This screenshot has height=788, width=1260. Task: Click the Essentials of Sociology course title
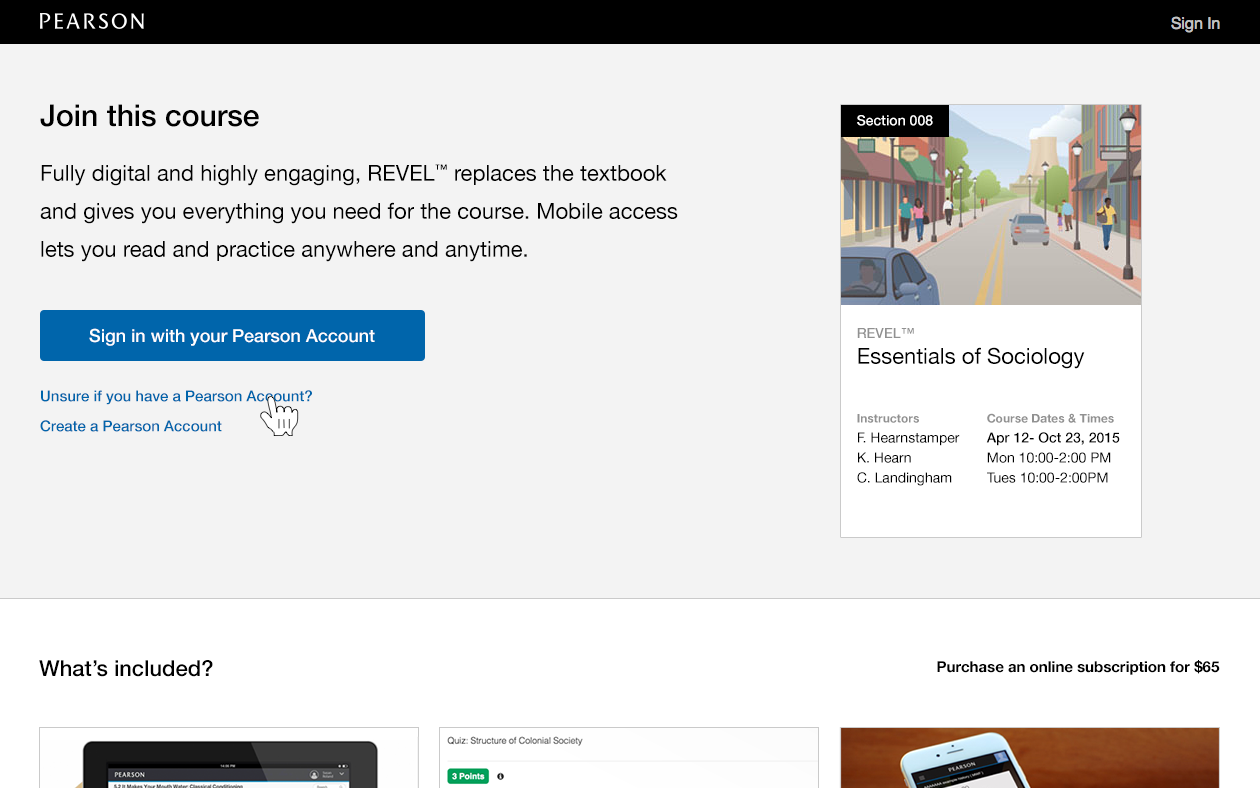click(x=970, y=357)
